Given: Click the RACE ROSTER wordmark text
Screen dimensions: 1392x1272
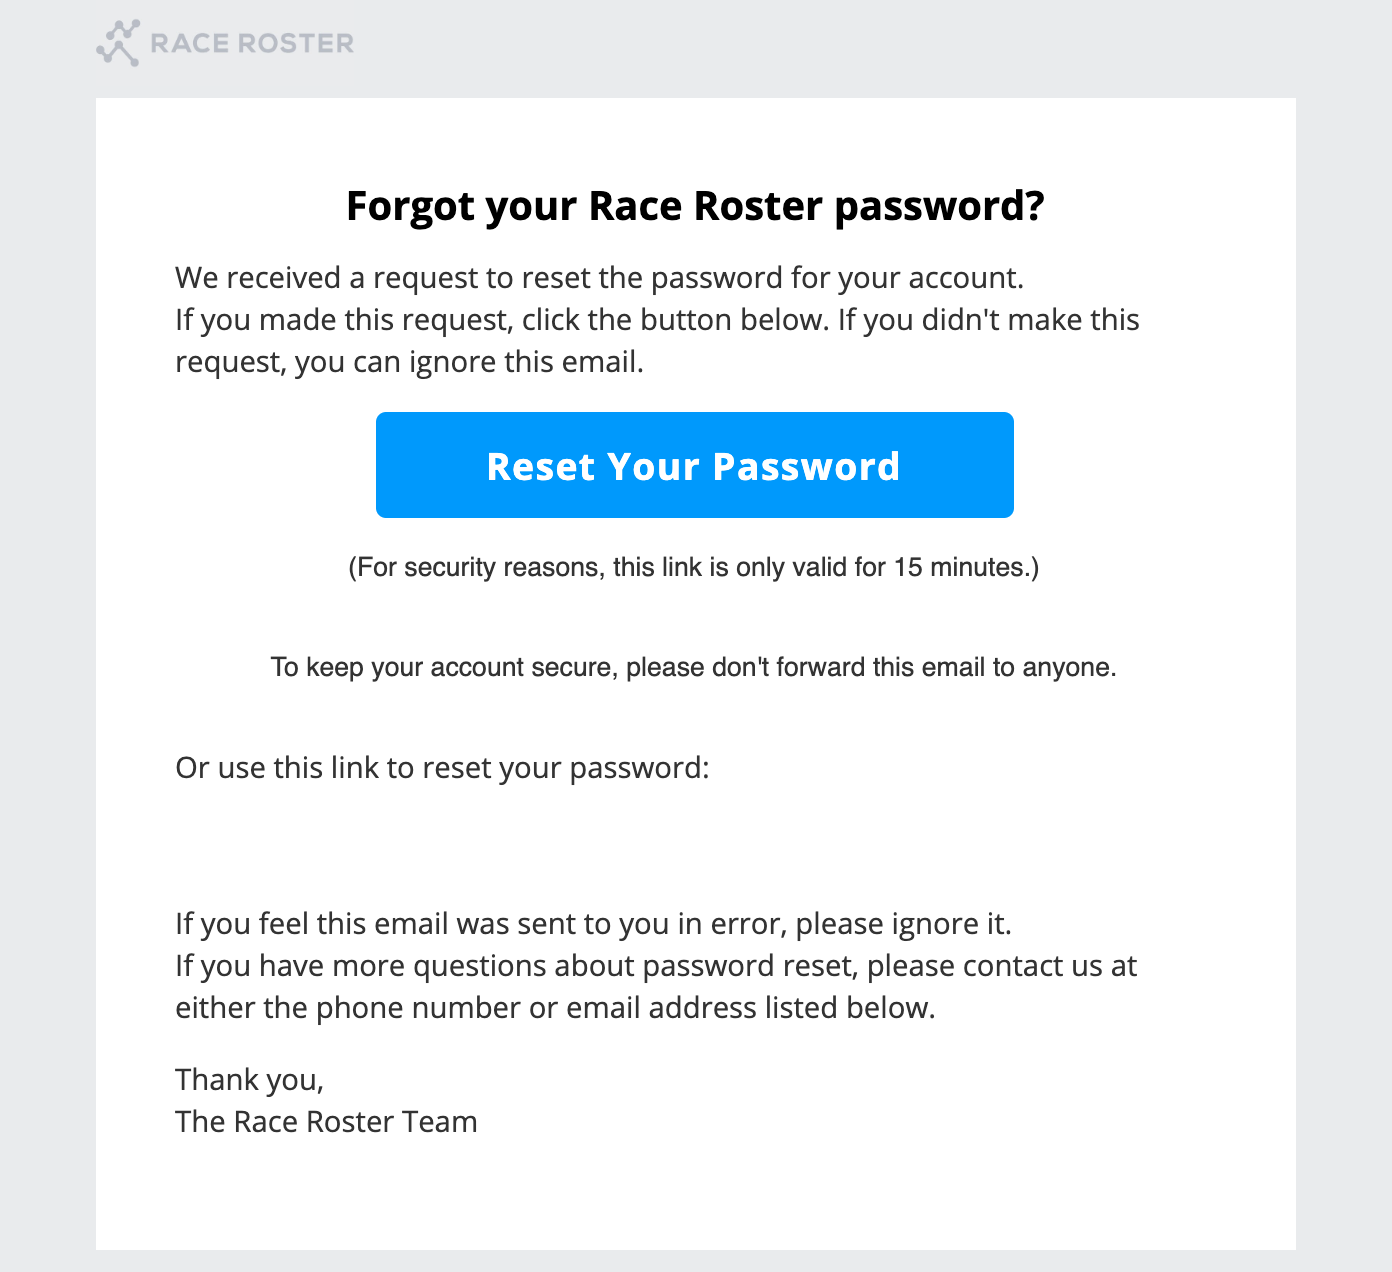Looking at the screenshot, I should (x=252, y=44).
